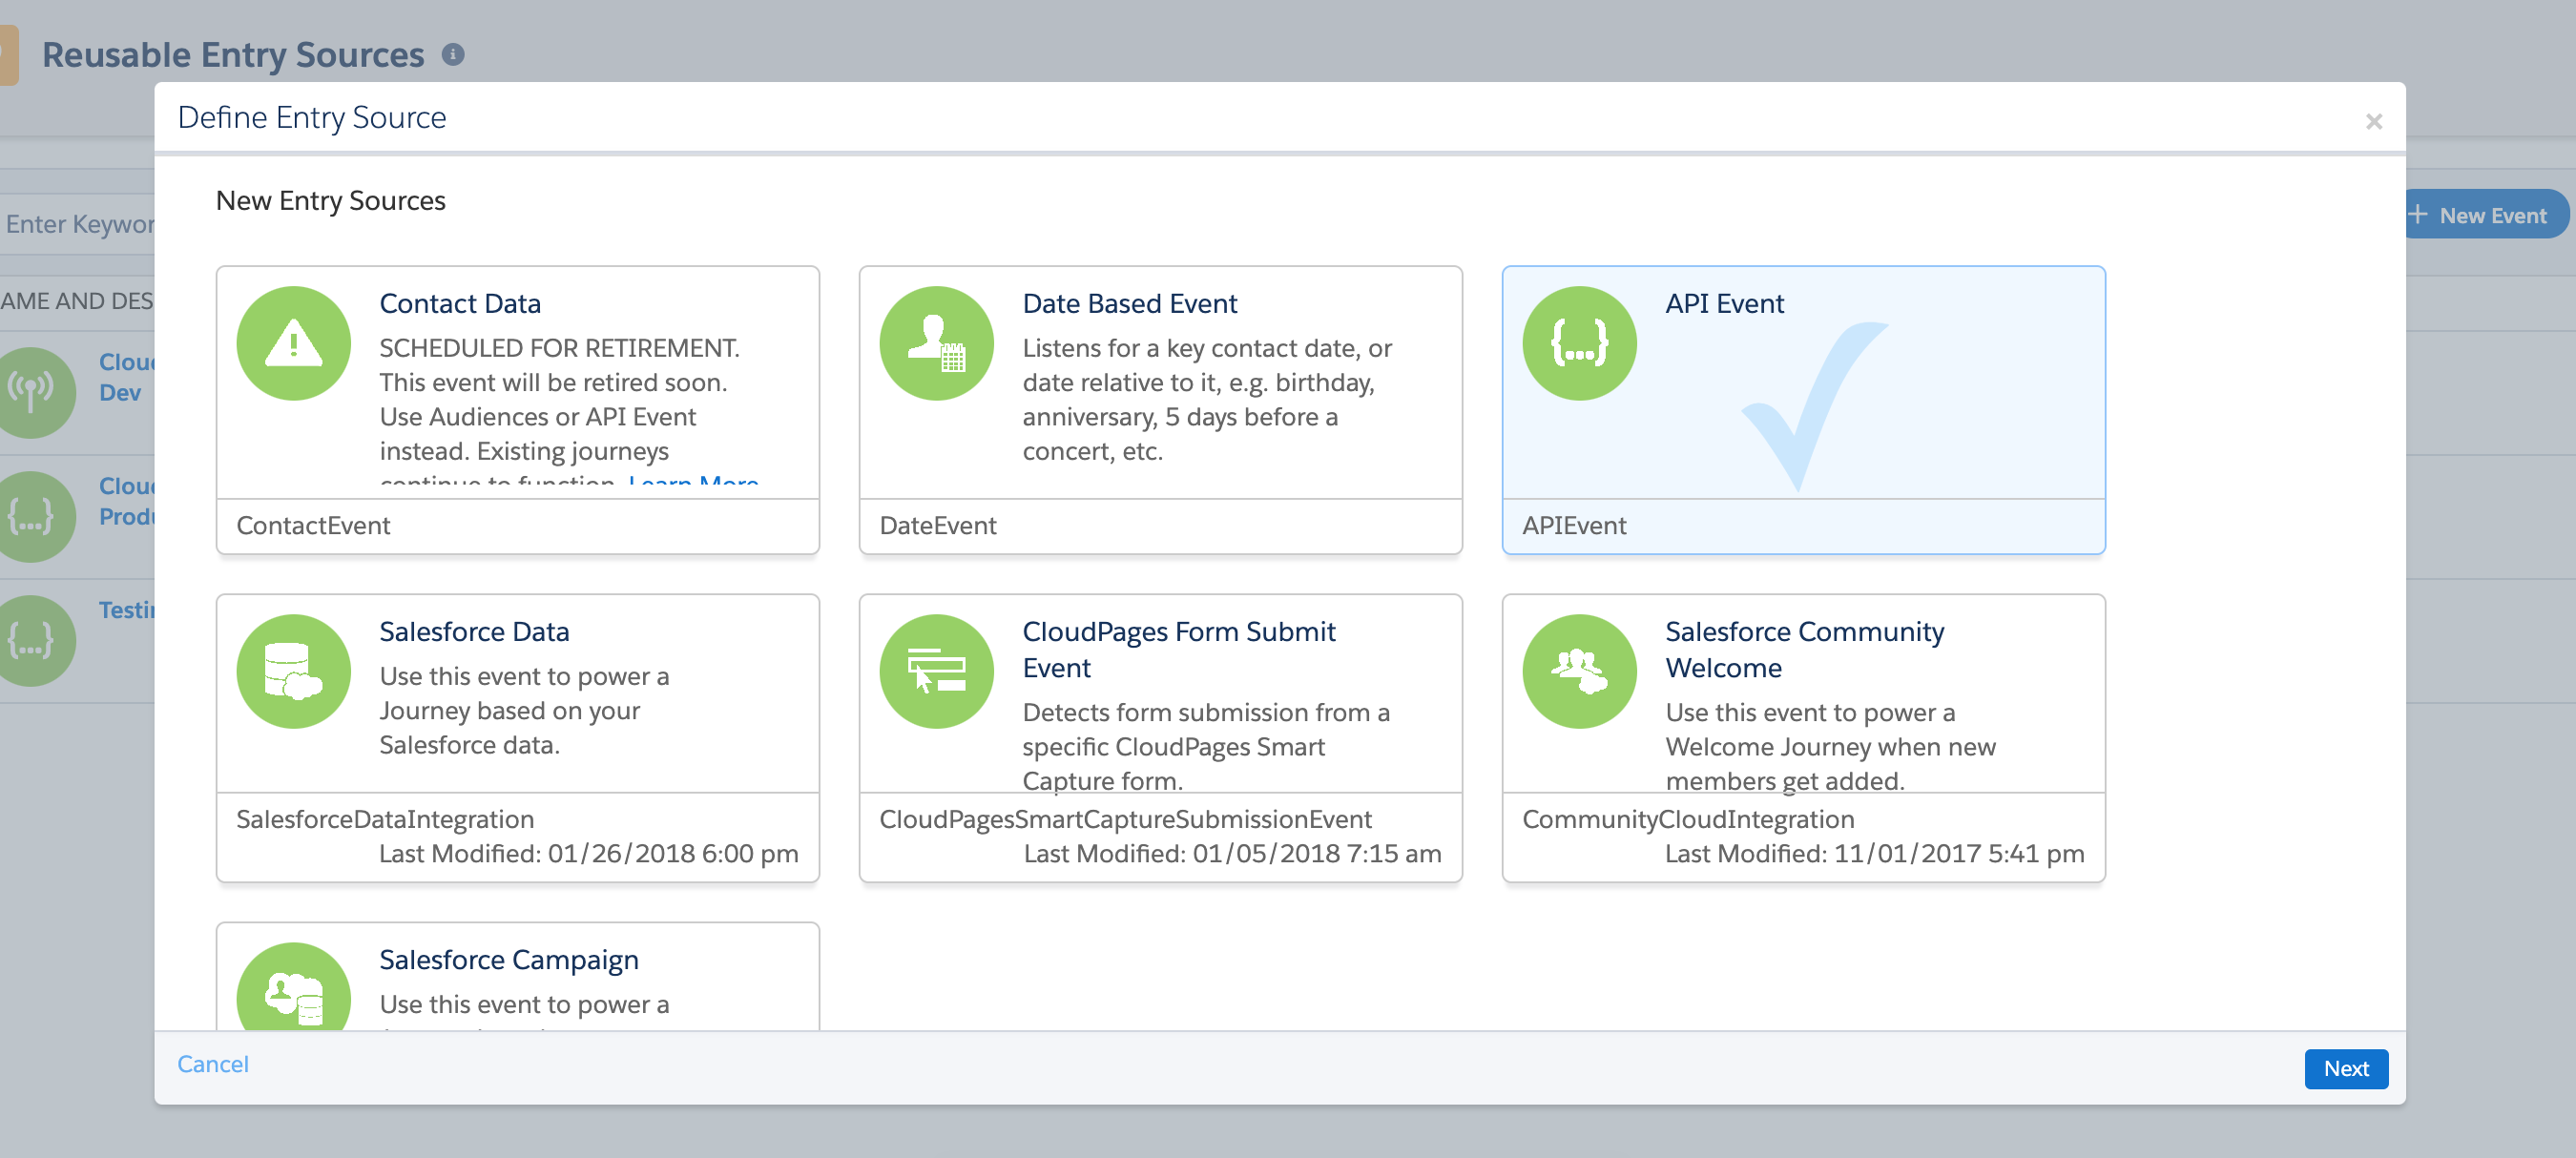Open the Cloud Prod entry in background
This screenshot has width=2576, height=1158.
click(x=126, y=501)
